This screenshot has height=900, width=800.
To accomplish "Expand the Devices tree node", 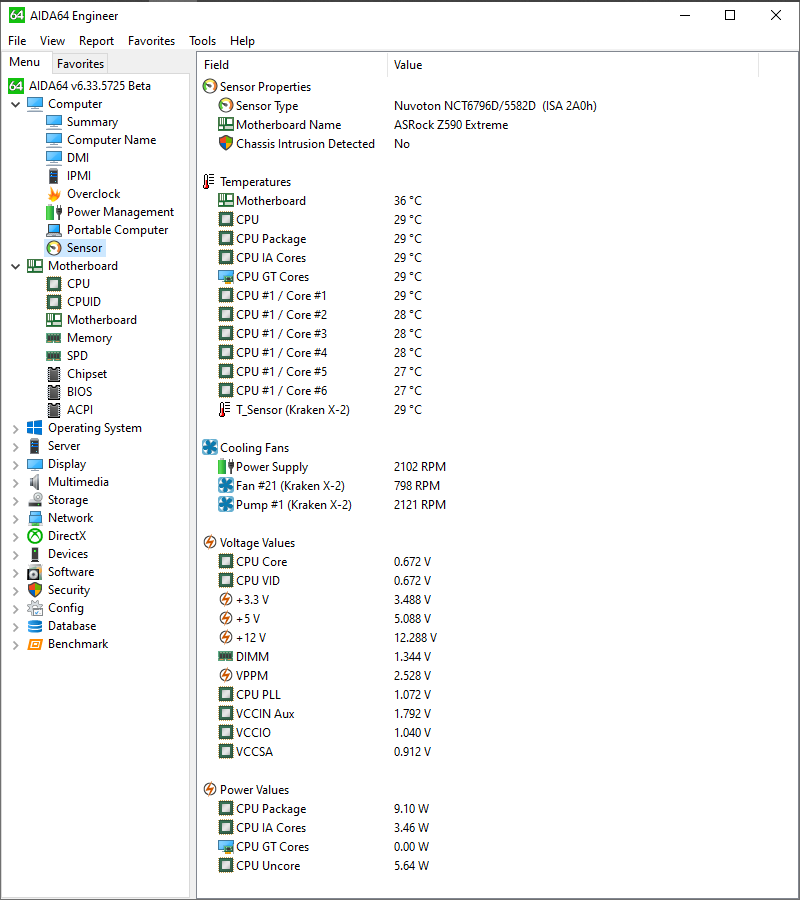I will click(x=15, y=554).
